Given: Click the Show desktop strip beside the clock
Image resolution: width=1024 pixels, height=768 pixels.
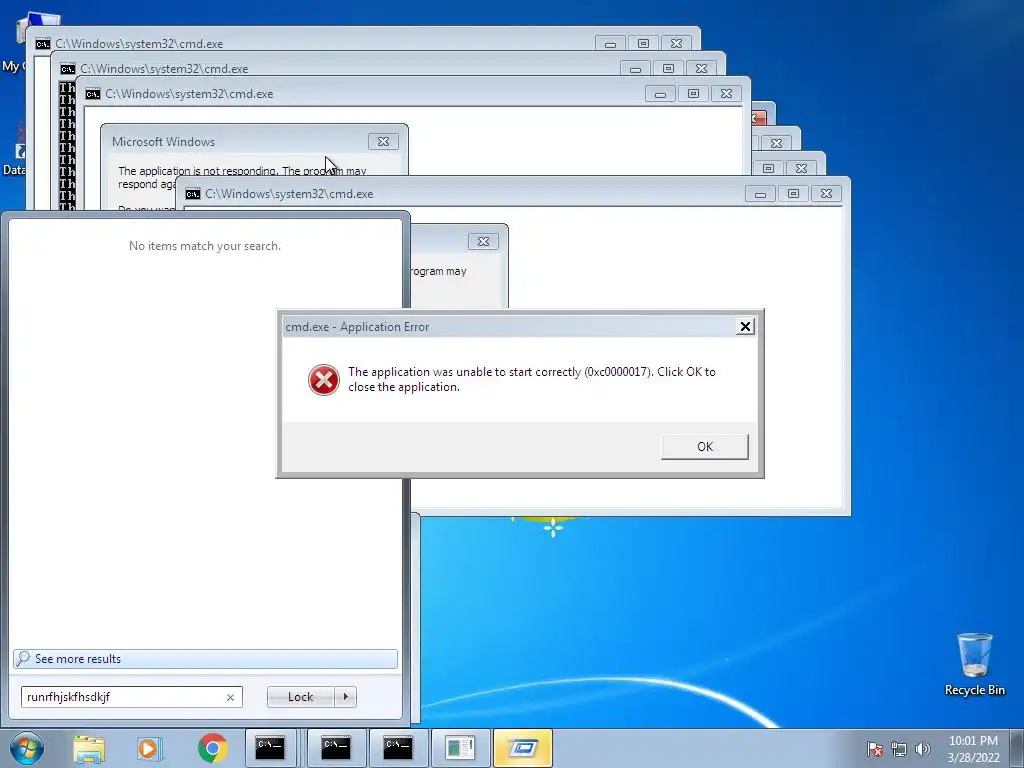Looking at the screenshot, I should (1018, 748).
